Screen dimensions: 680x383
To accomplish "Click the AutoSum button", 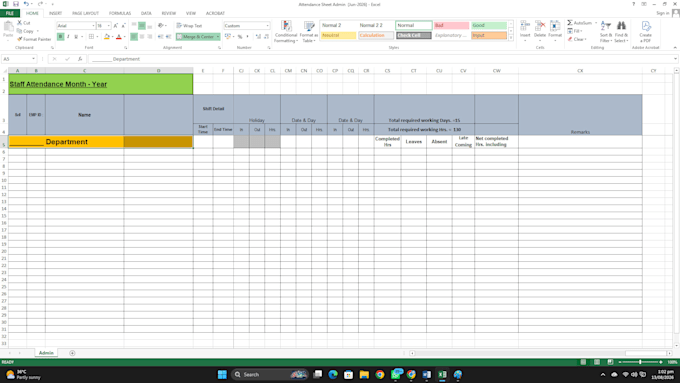I will click(x=579, y=23).
